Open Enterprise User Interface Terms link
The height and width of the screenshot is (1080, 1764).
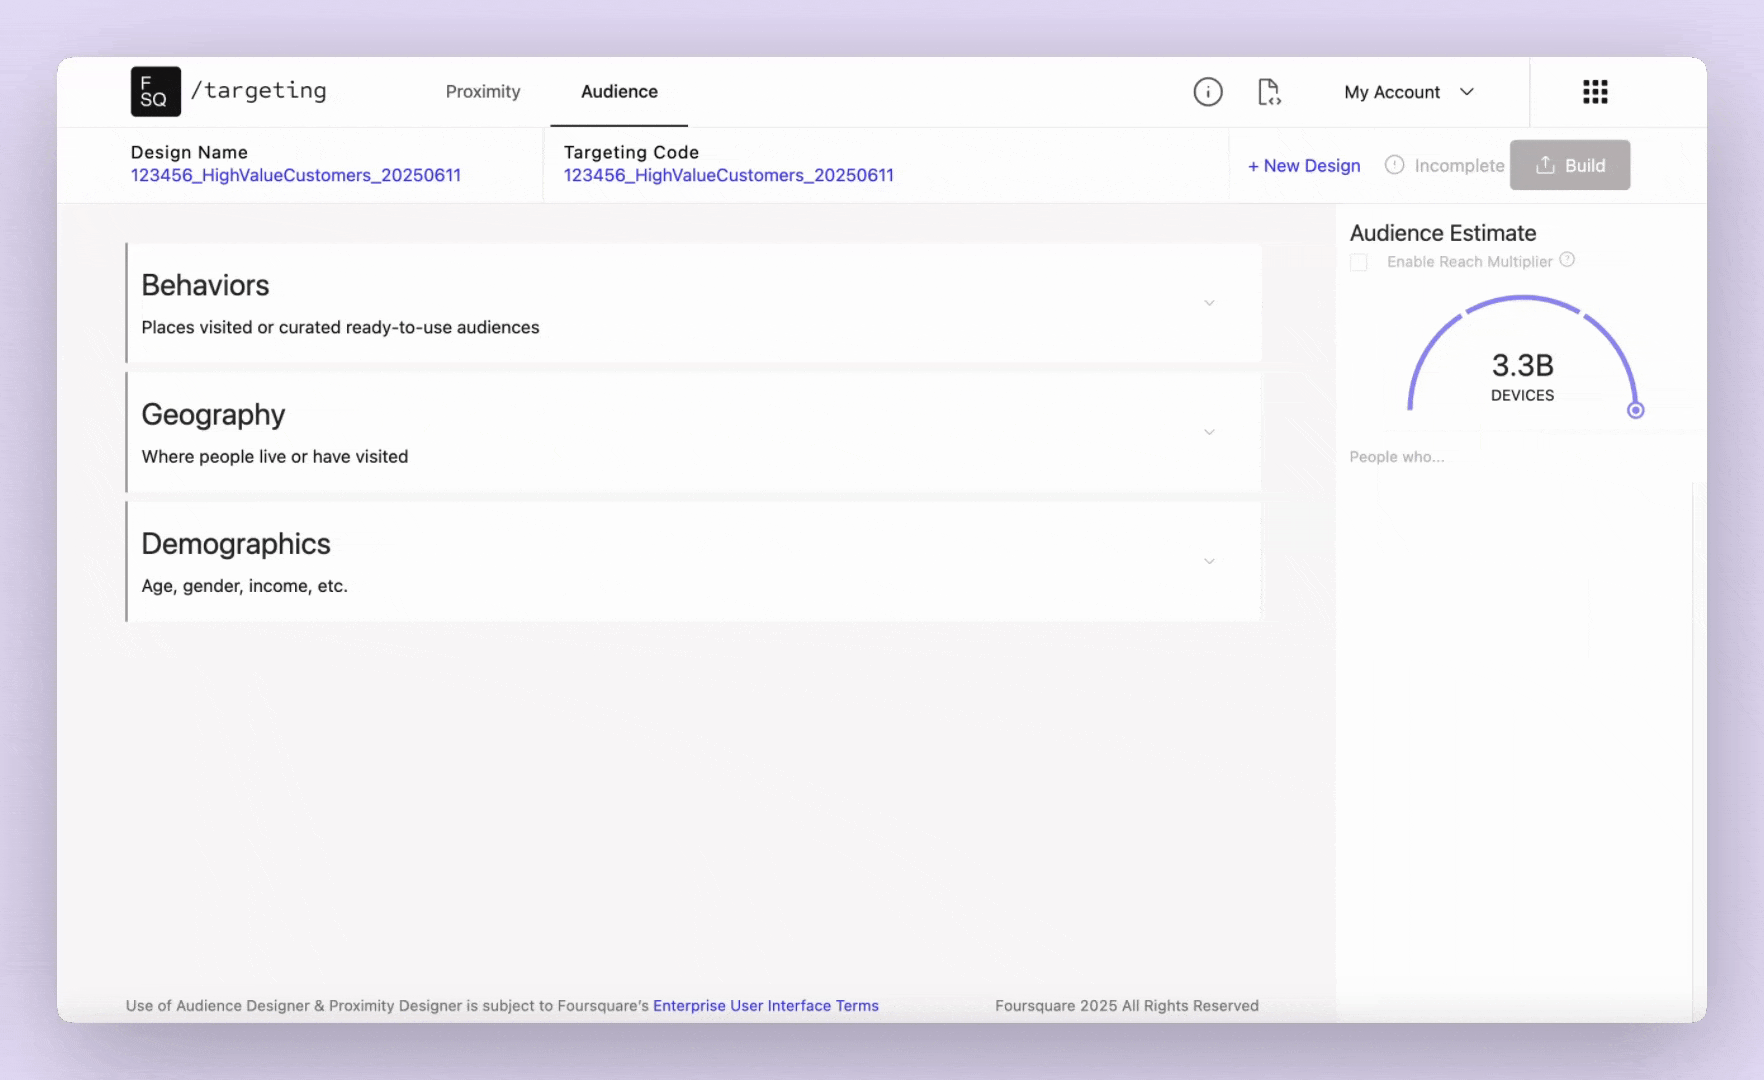pyautogui.click(x=766, y=1006)
